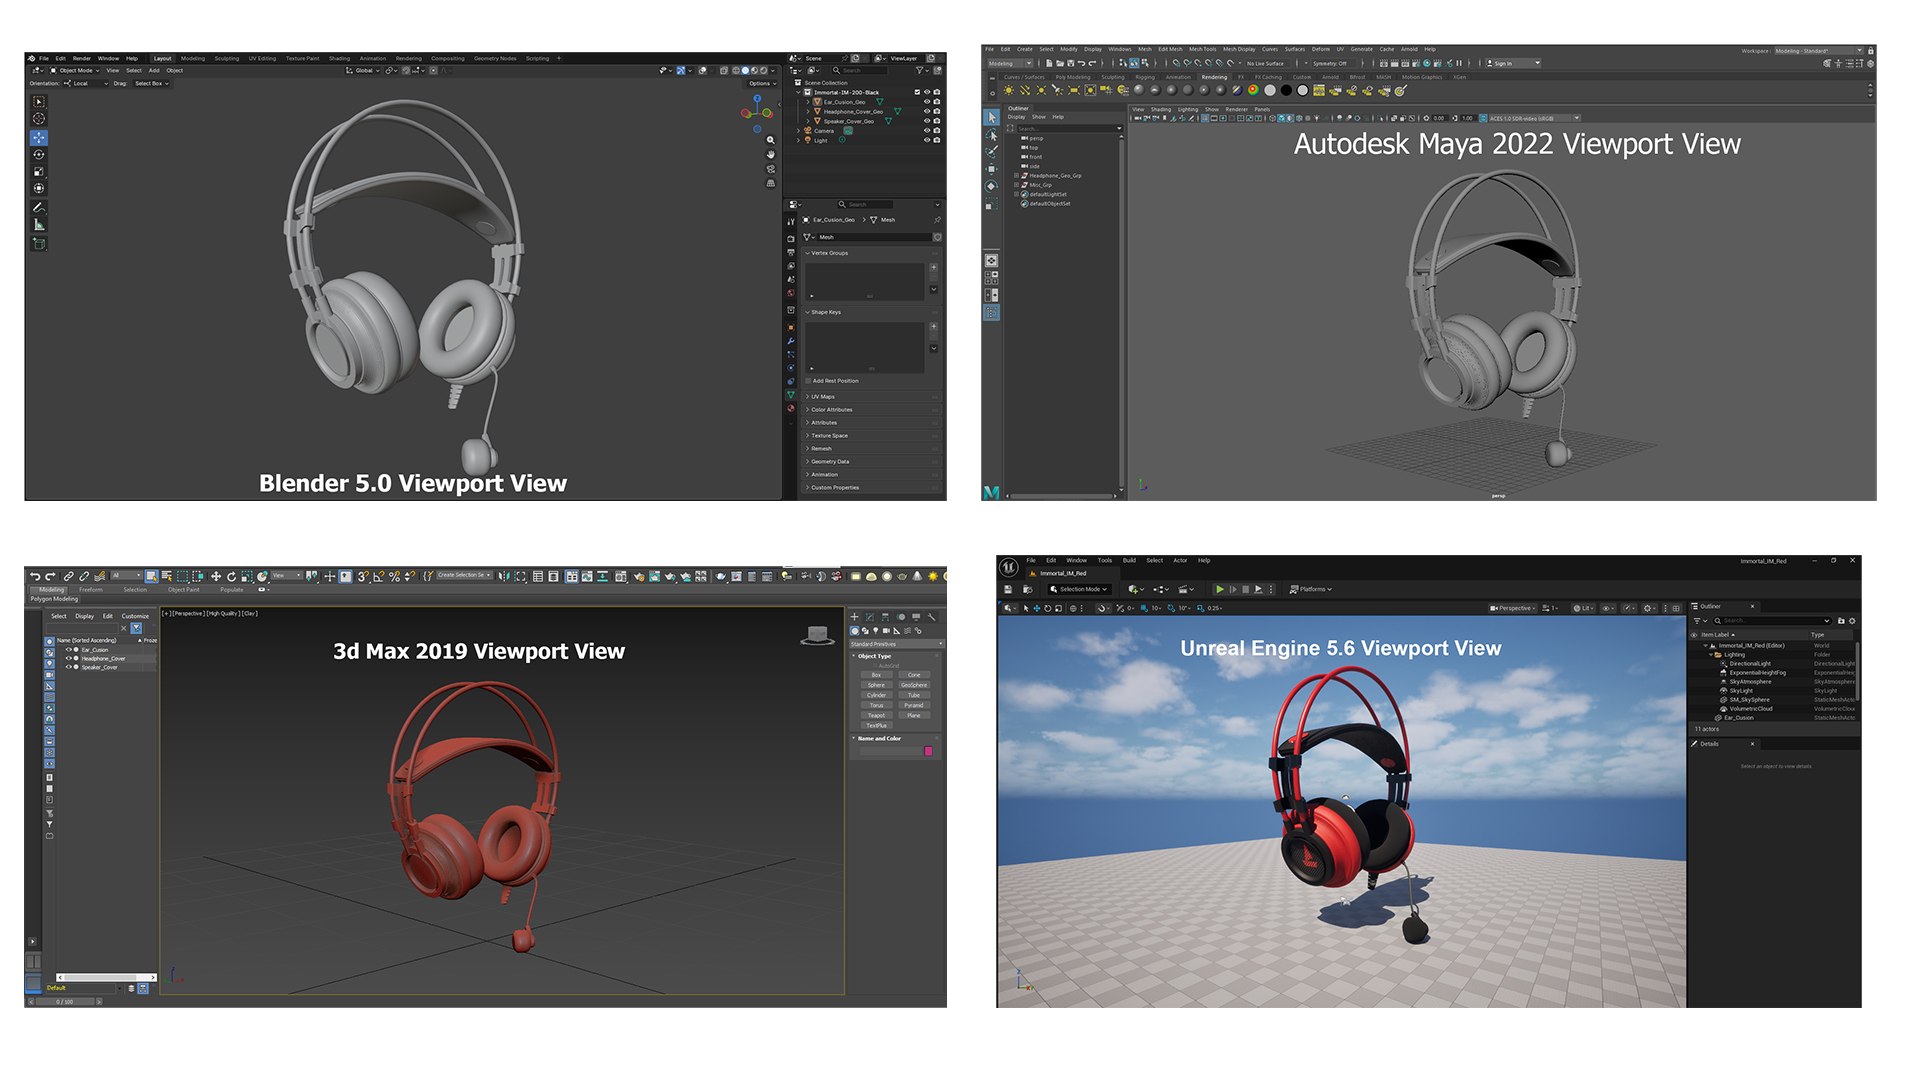Click Sign In button in Maya
Viewport: 1920px width, 1080px height.
[x=1513, y=63]
